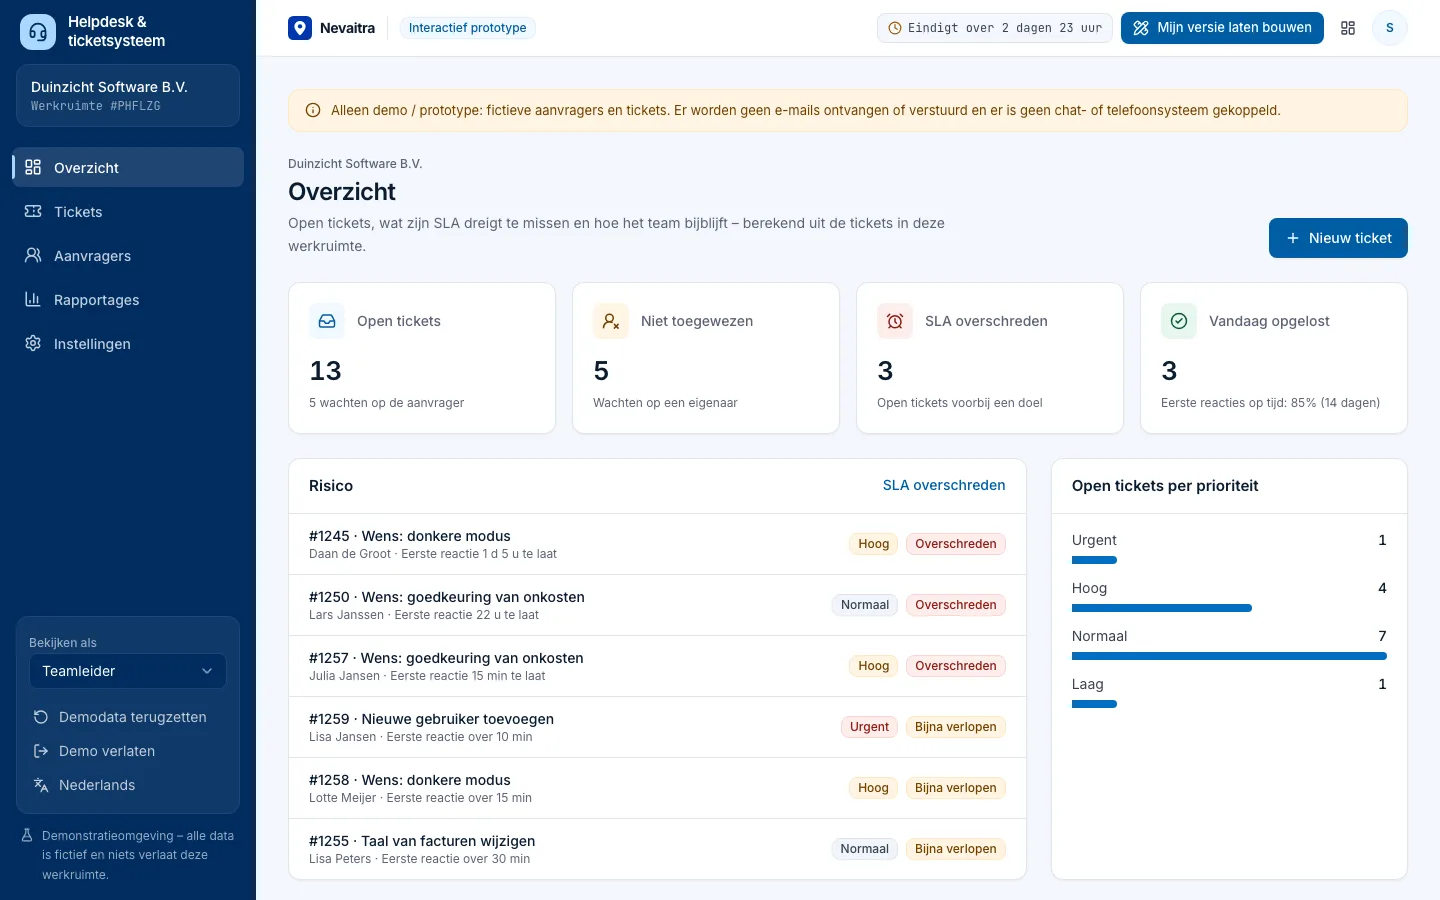This screenshot has width=1440, height=900.
Task: Click the Urgent badge on ticket #1259
Action: [869, 727]
